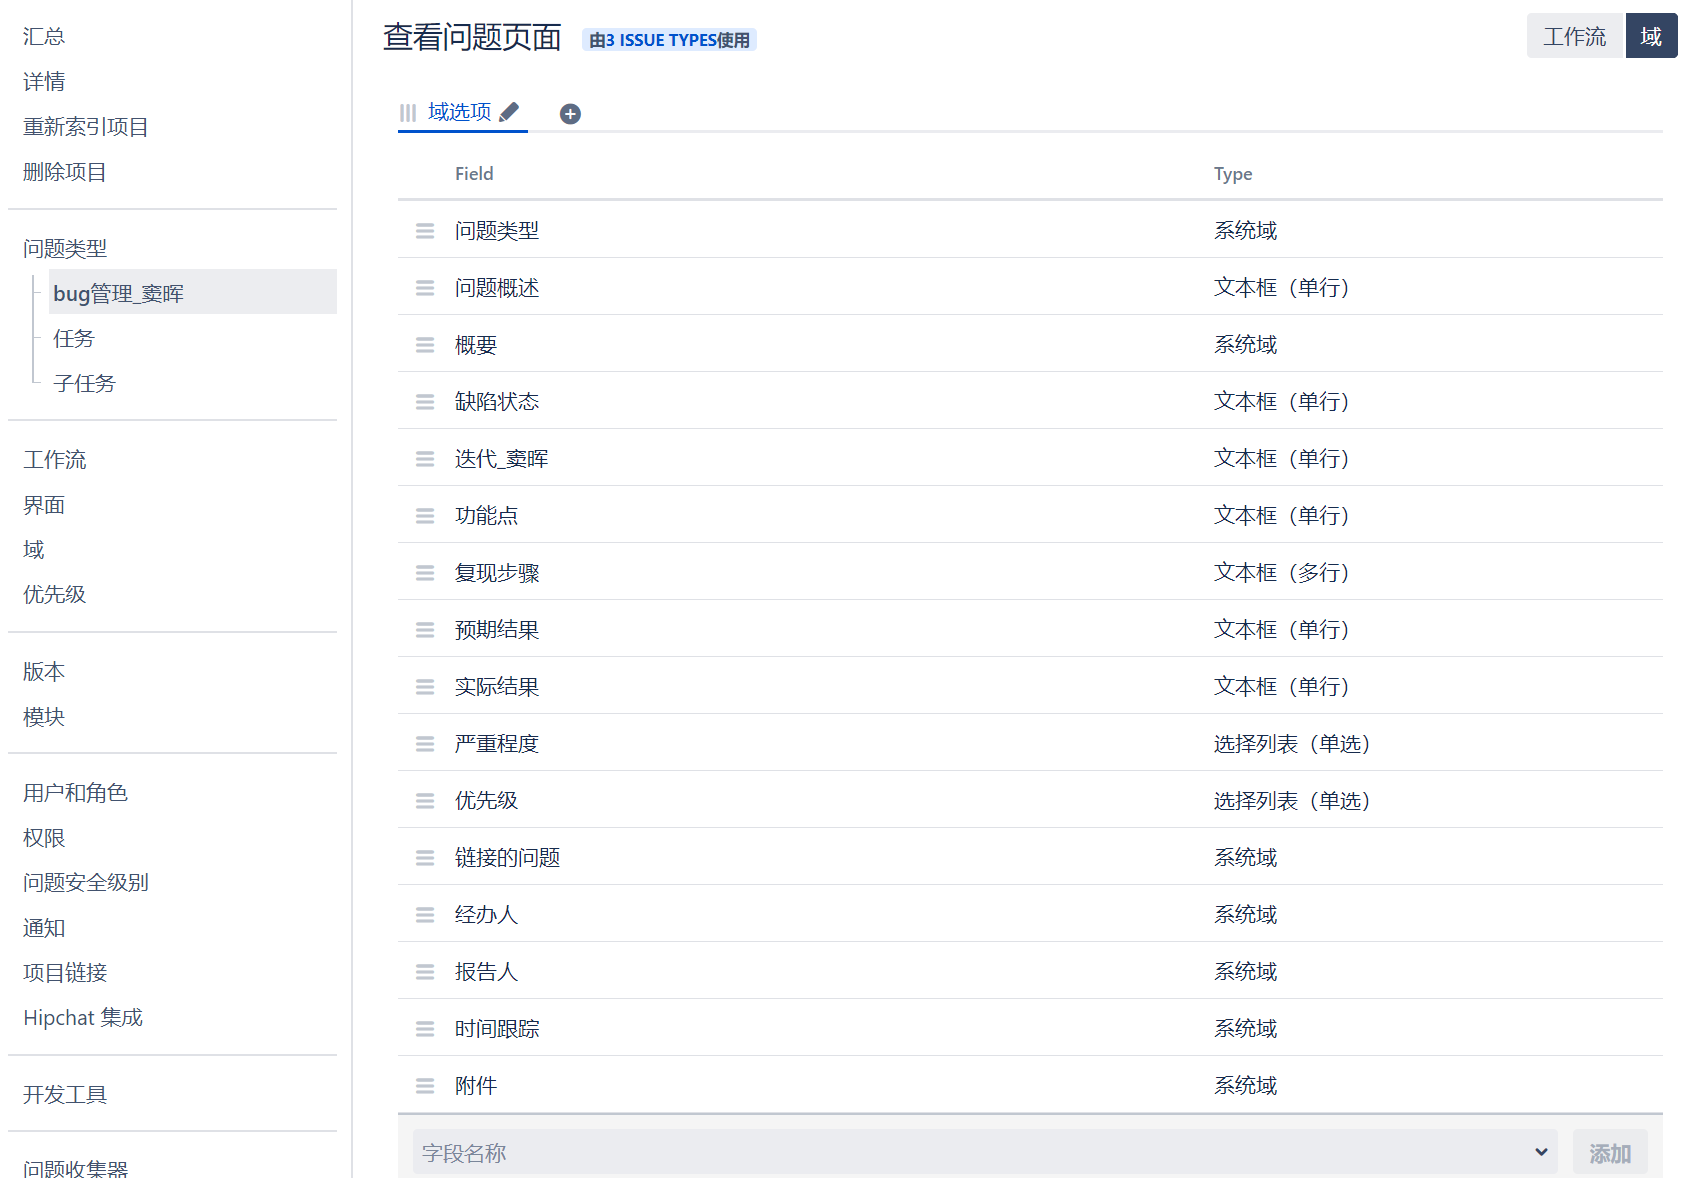The image size is (1682, 1178).
Task: Grab the drag handle for 严重程度 row
Action: (x=425, y=744)
